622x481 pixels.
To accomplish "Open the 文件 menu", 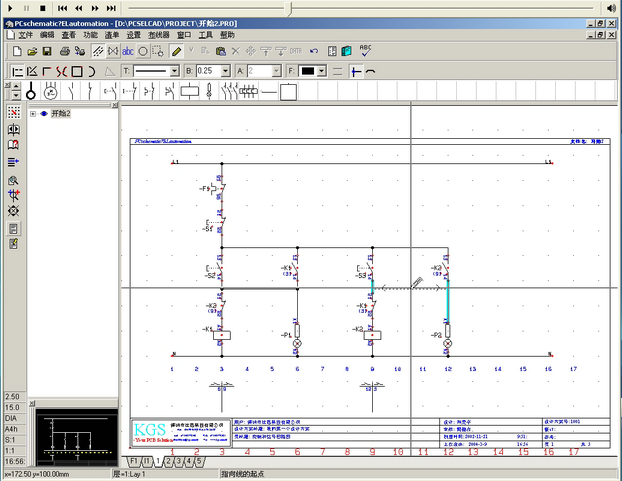I will 25,34.
